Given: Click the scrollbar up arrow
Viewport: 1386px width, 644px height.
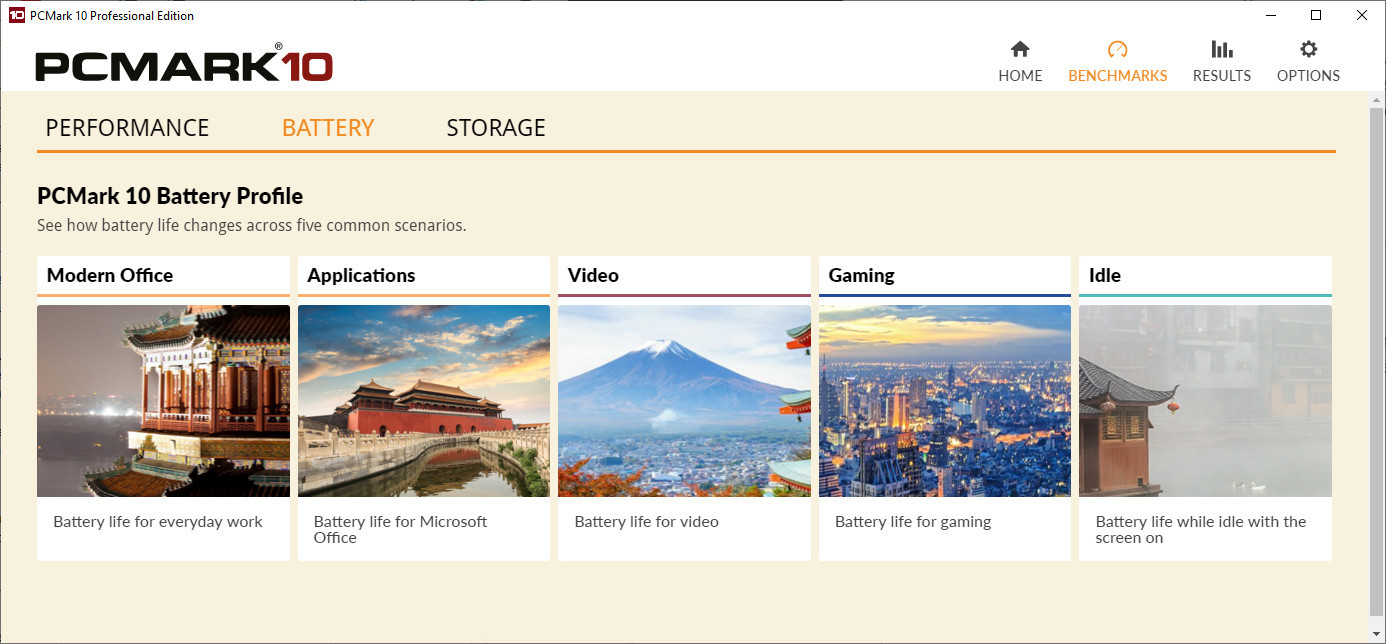Looking at the screenshot, I should click(x=1377, y=100).
